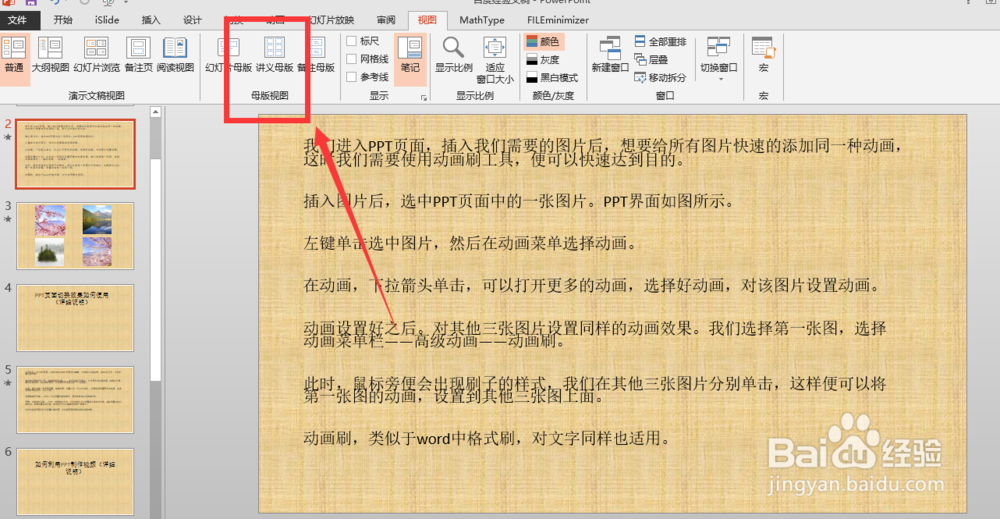Click Arrange All (全部重排)
The image size is (1000, 519).
[660, 41]
